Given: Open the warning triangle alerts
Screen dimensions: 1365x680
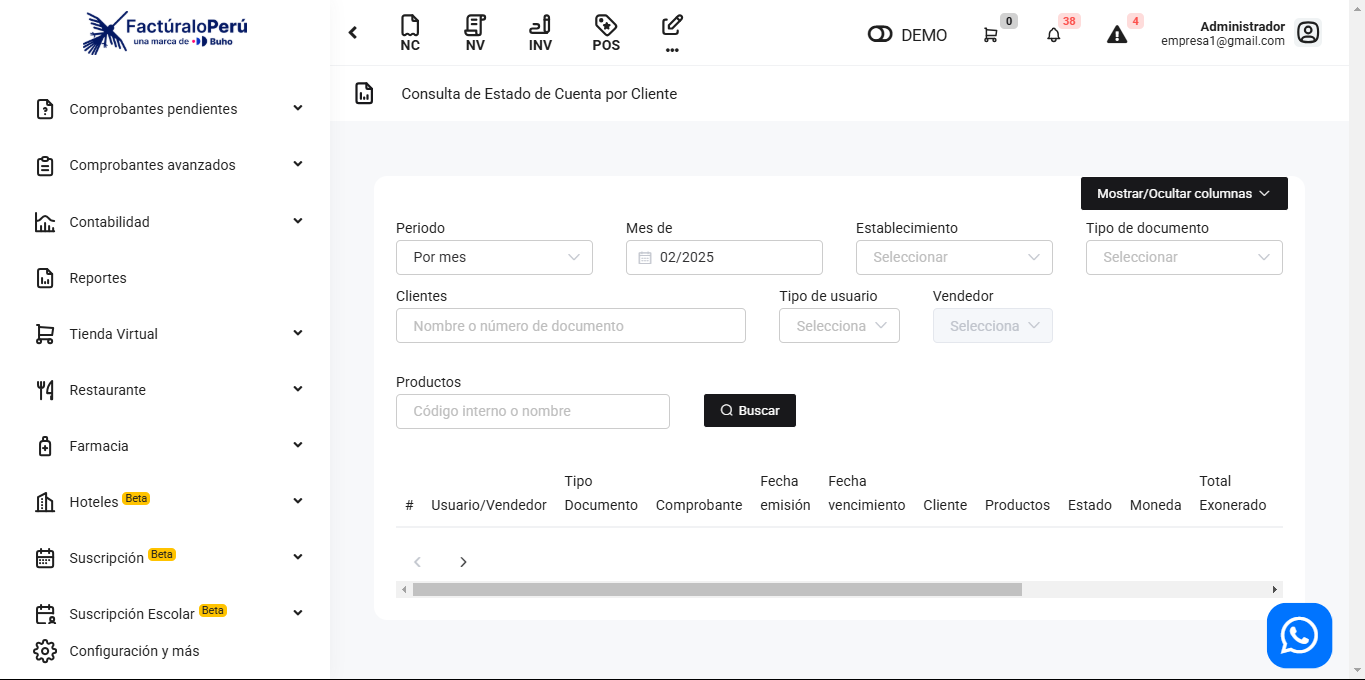Looking at the screenshot, I should point(1117,35).
